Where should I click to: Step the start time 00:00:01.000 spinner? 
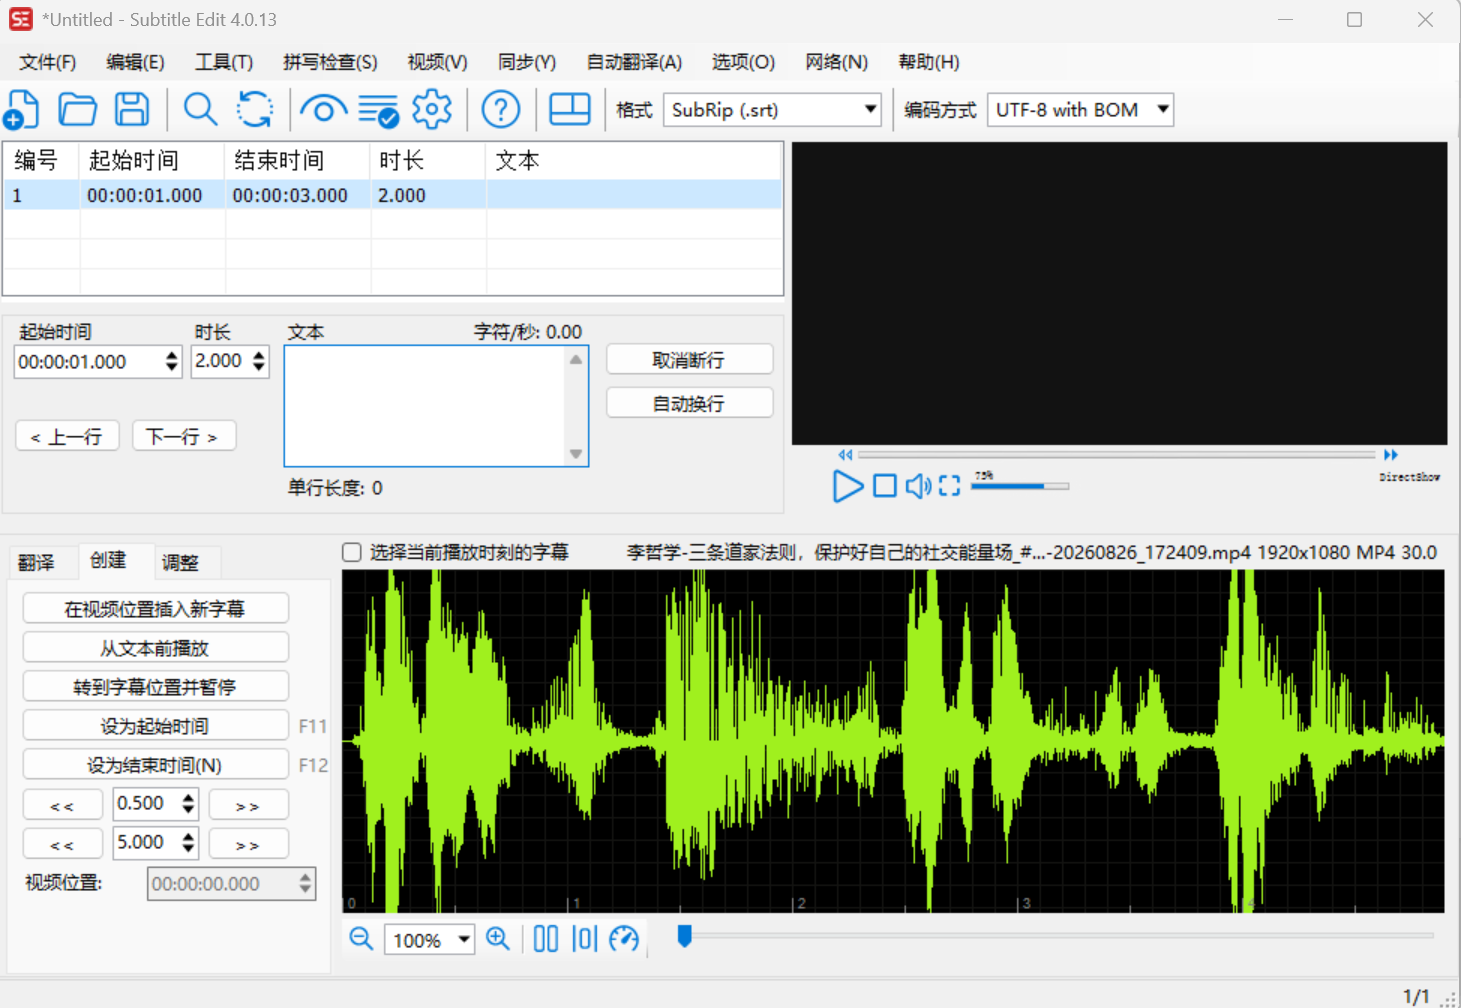(x=172, y=361)
